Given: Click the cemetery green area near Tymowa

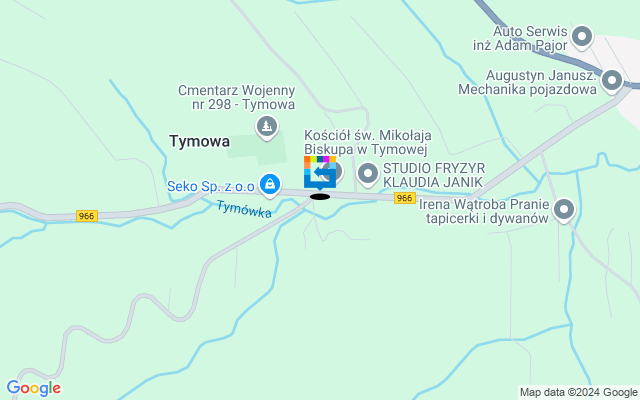Looking at the screenshot, I should (256, 149).
